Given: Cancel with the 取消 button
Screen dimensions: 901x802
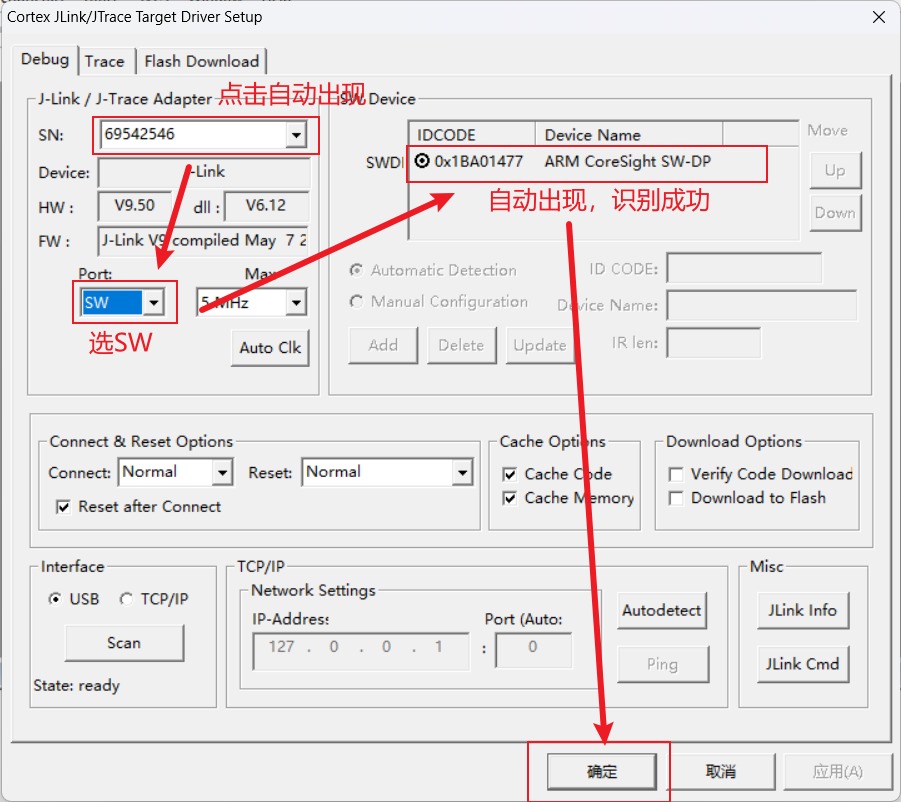Looking at the screenshot, I should (x=721, y=772).
